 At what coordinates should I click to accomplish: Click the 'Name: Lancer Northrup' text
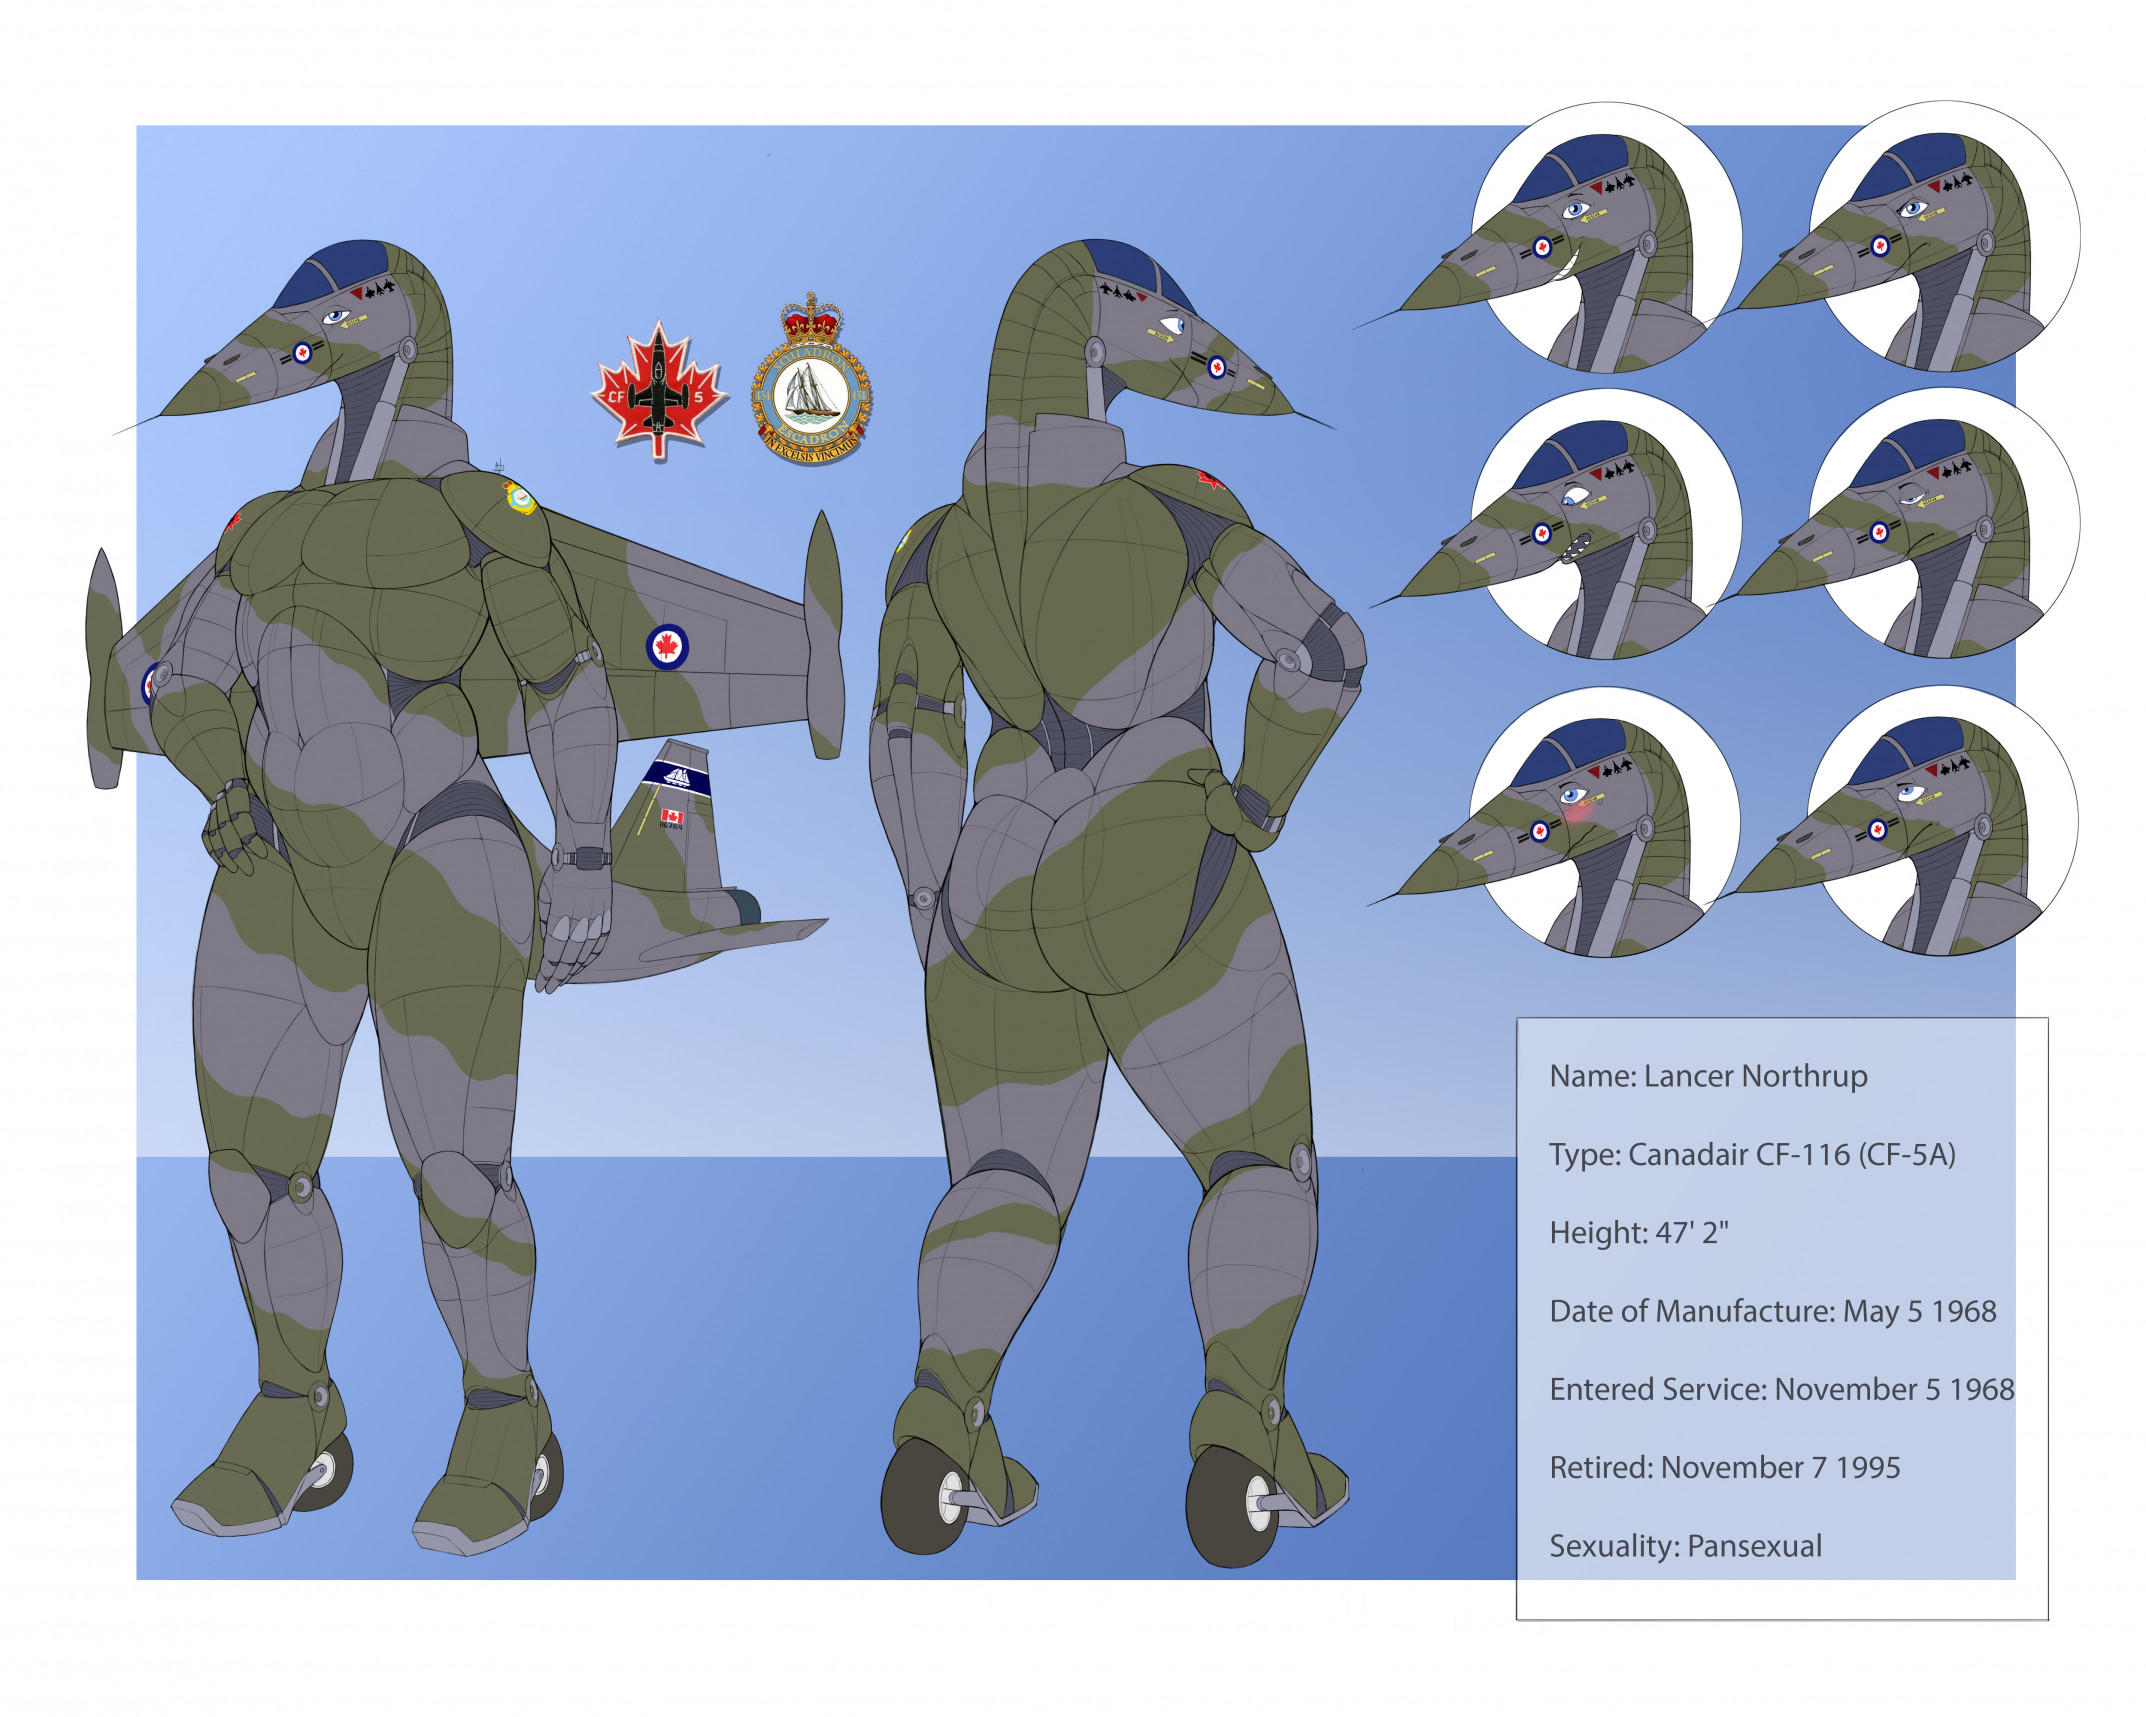tap(1707, 1076)
